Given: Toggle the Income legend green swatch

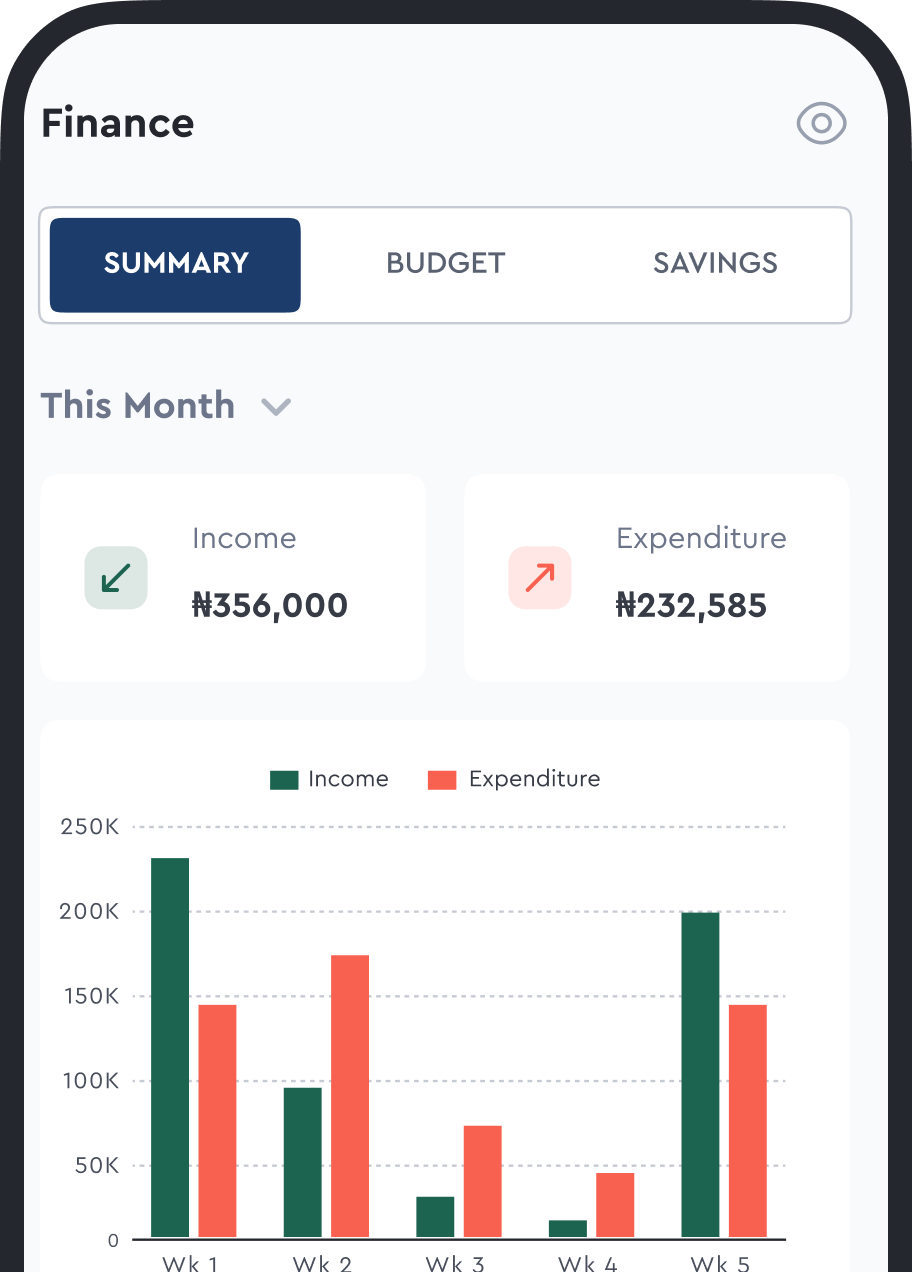Looking at the screenshot, I should point(284,780).
